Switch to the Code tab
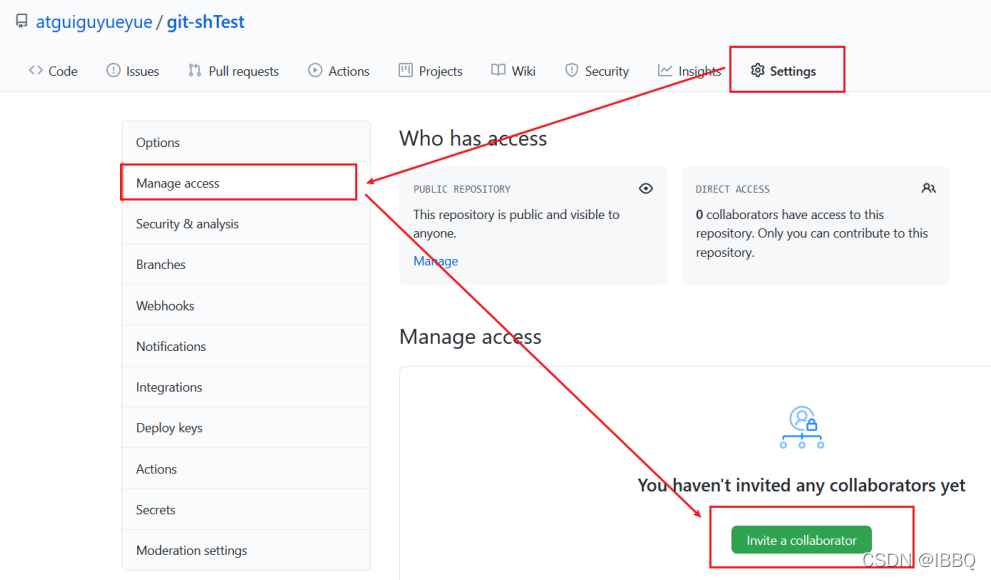 53,71
